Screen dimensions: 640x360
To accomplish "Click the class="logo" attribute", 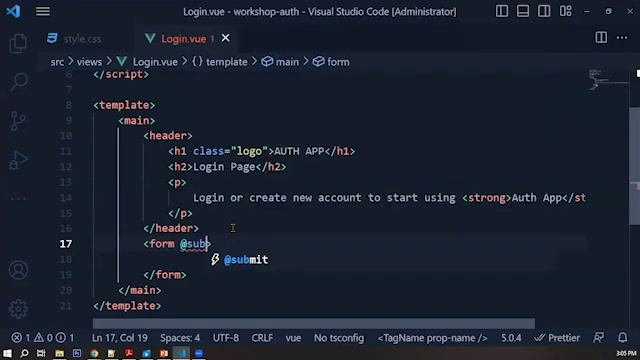I will coord(230,151).
